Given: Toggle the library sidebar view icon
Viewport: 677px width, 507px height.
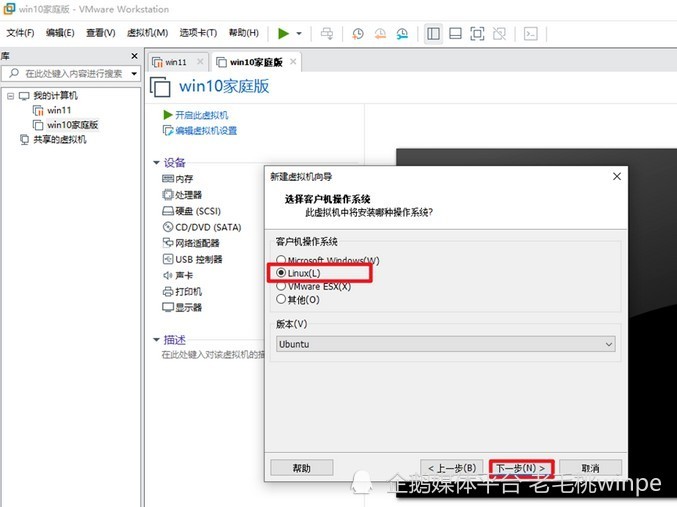Looking at the screenshot, I should [433, 34].
